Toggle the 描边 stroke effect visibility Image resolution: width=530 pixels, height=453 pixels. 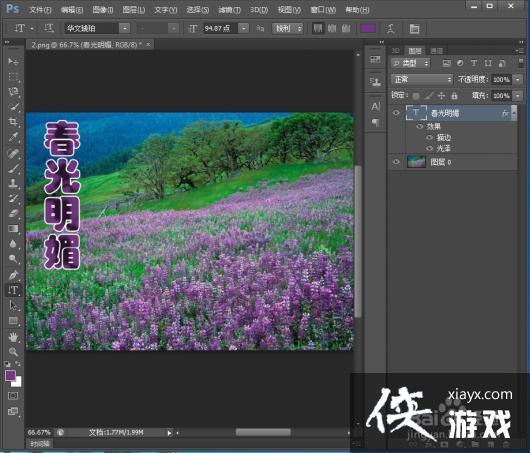coord(429,137)
